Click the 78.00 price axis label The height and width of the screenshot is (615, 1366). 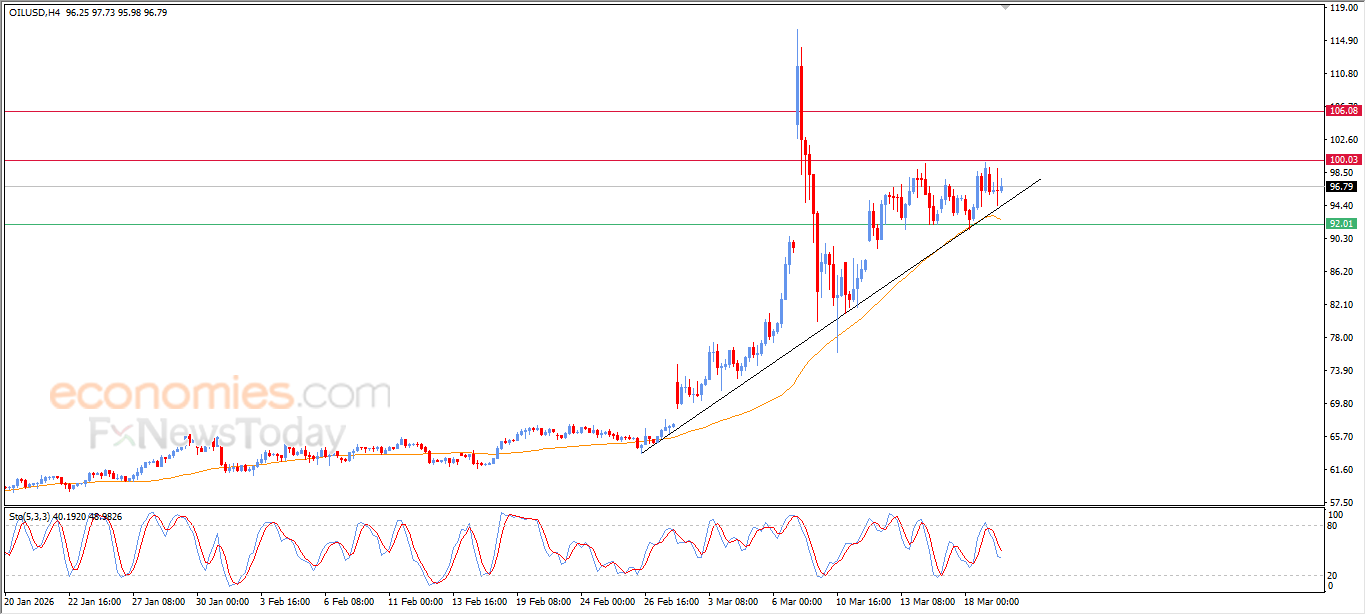tap(1343, 337)
